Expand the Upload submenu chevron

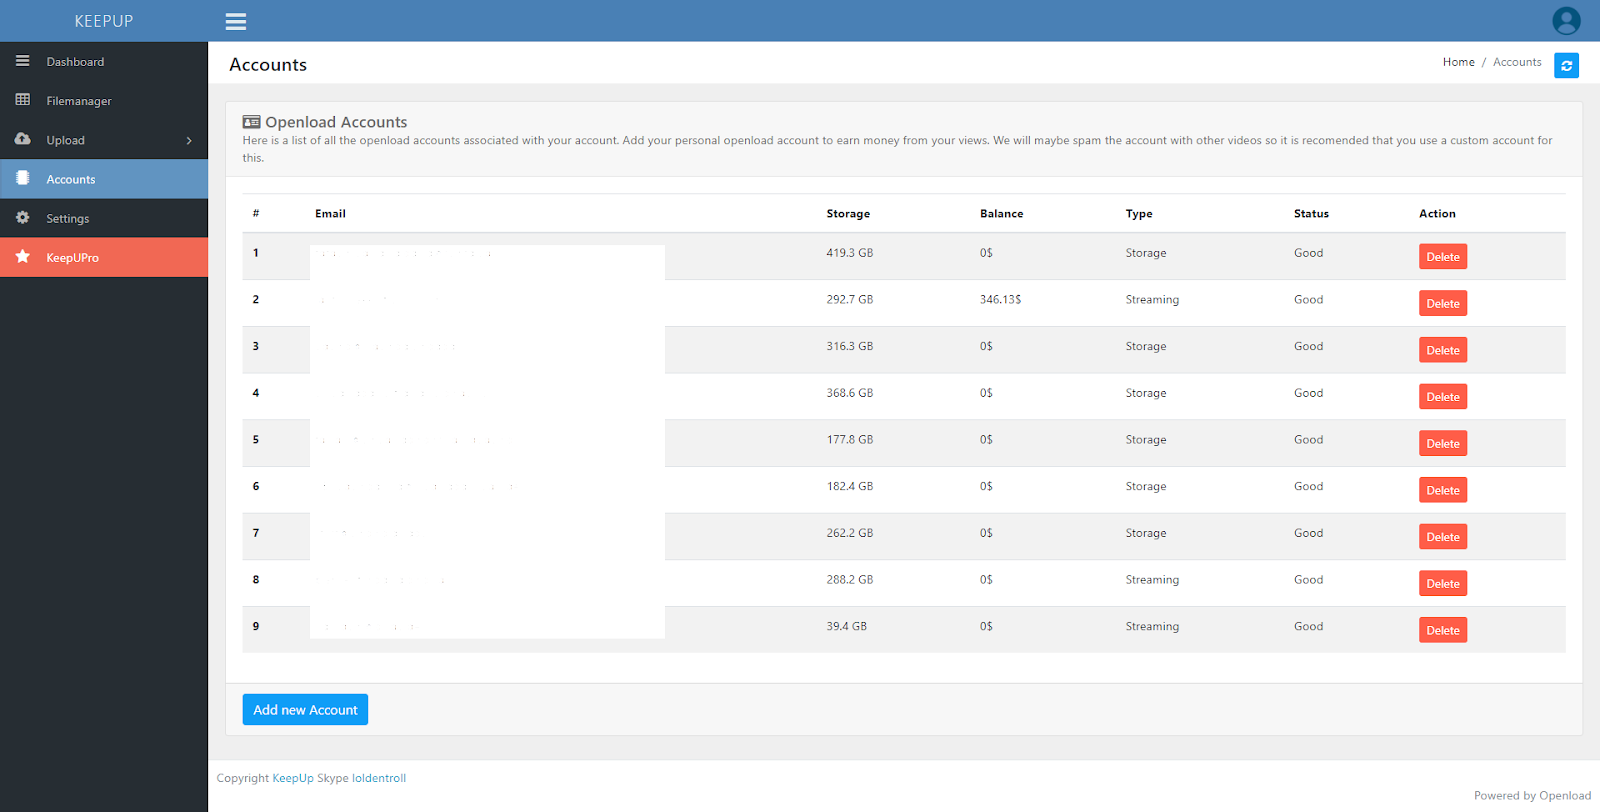(189, 141)
